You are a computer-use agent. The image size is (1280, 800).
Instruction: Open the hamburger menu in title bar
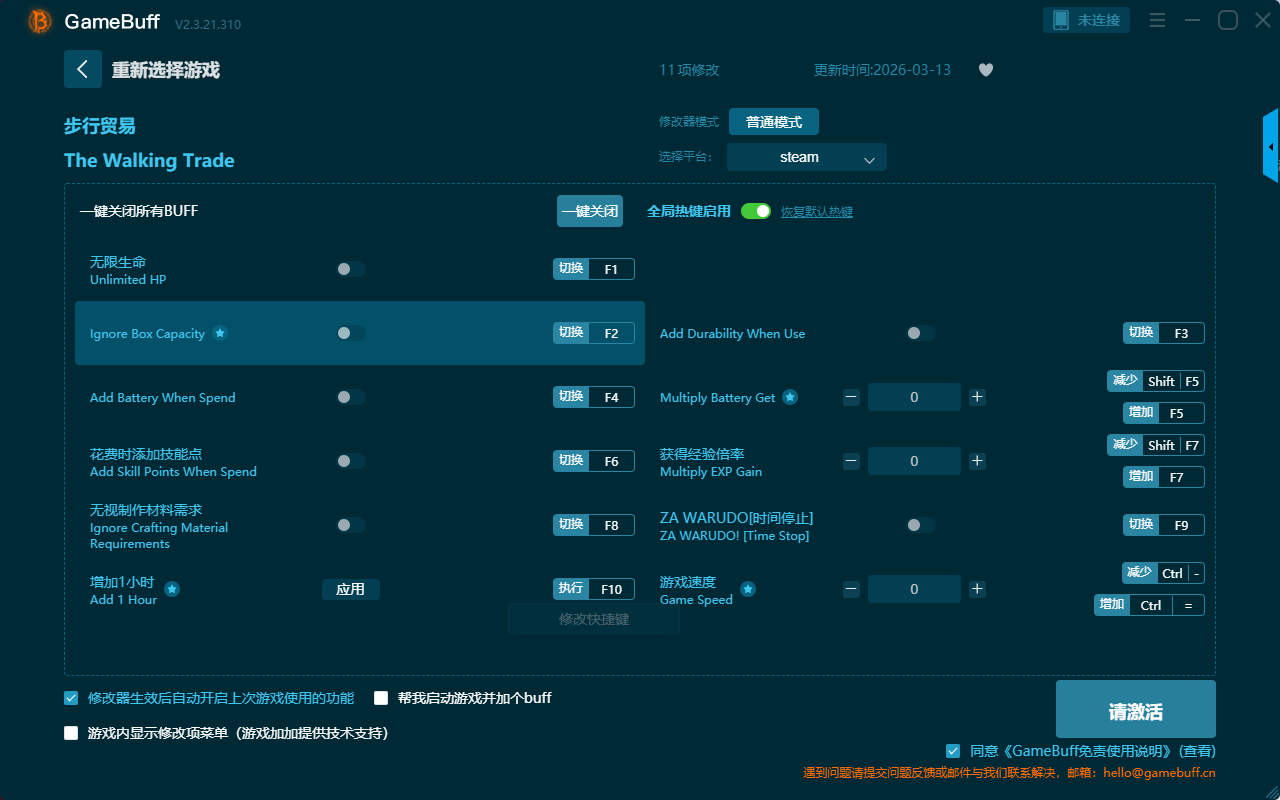[1157, 20]
